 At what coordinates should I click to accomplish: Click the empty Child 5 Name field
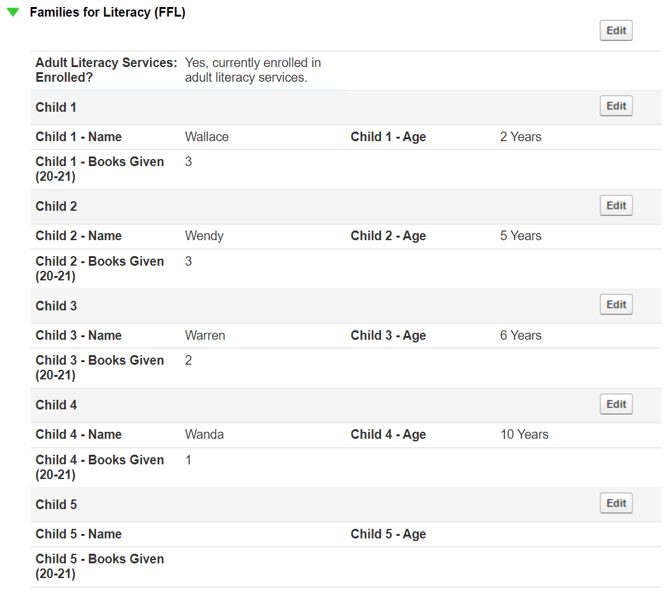tap(260, 534)
